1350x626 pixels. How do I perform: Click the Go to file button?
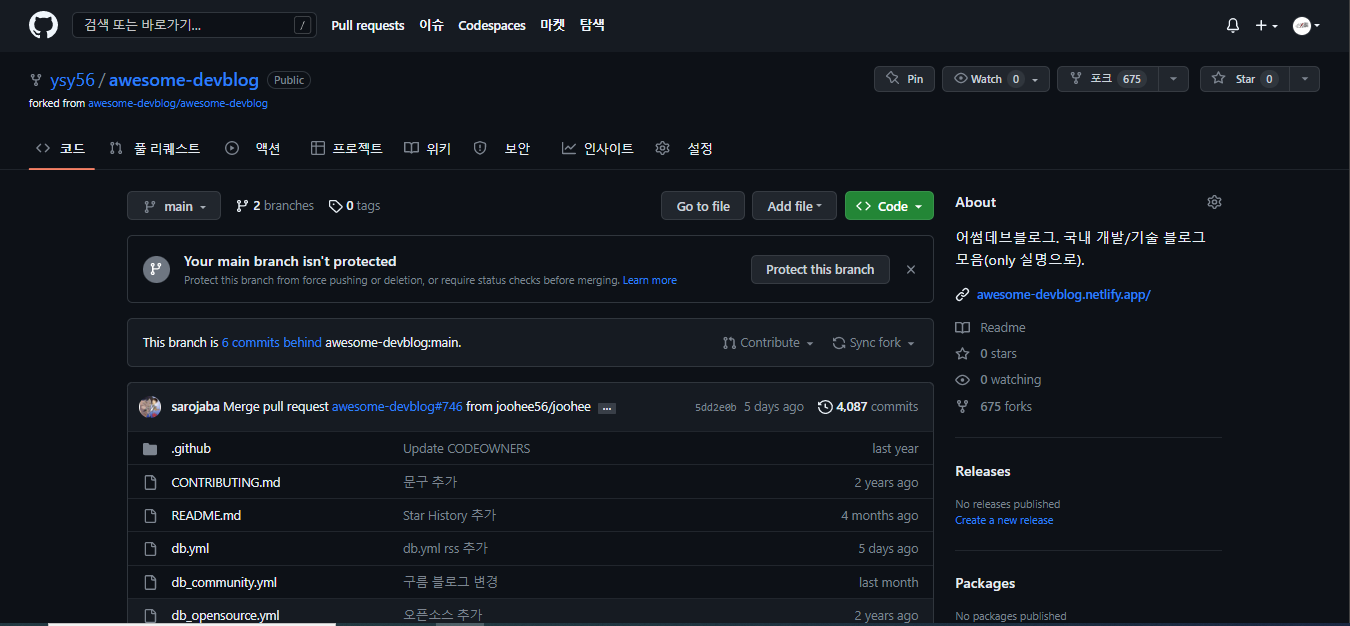click(703, 206)
